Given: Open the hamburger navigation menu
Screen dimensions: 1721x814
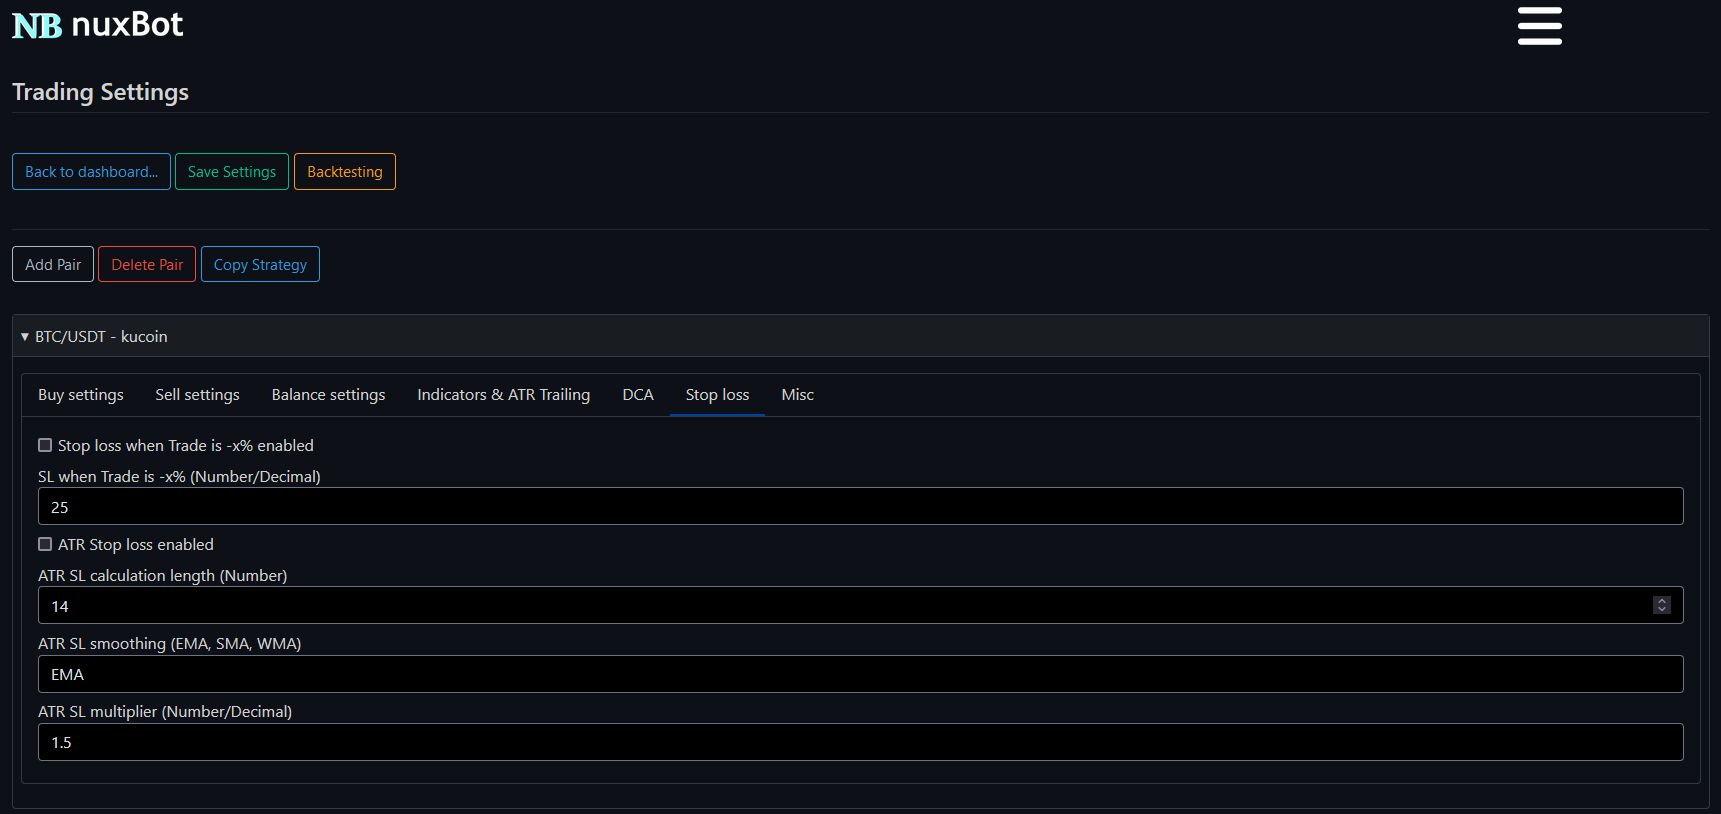Looking at the screenshot, I should 1539,26.
